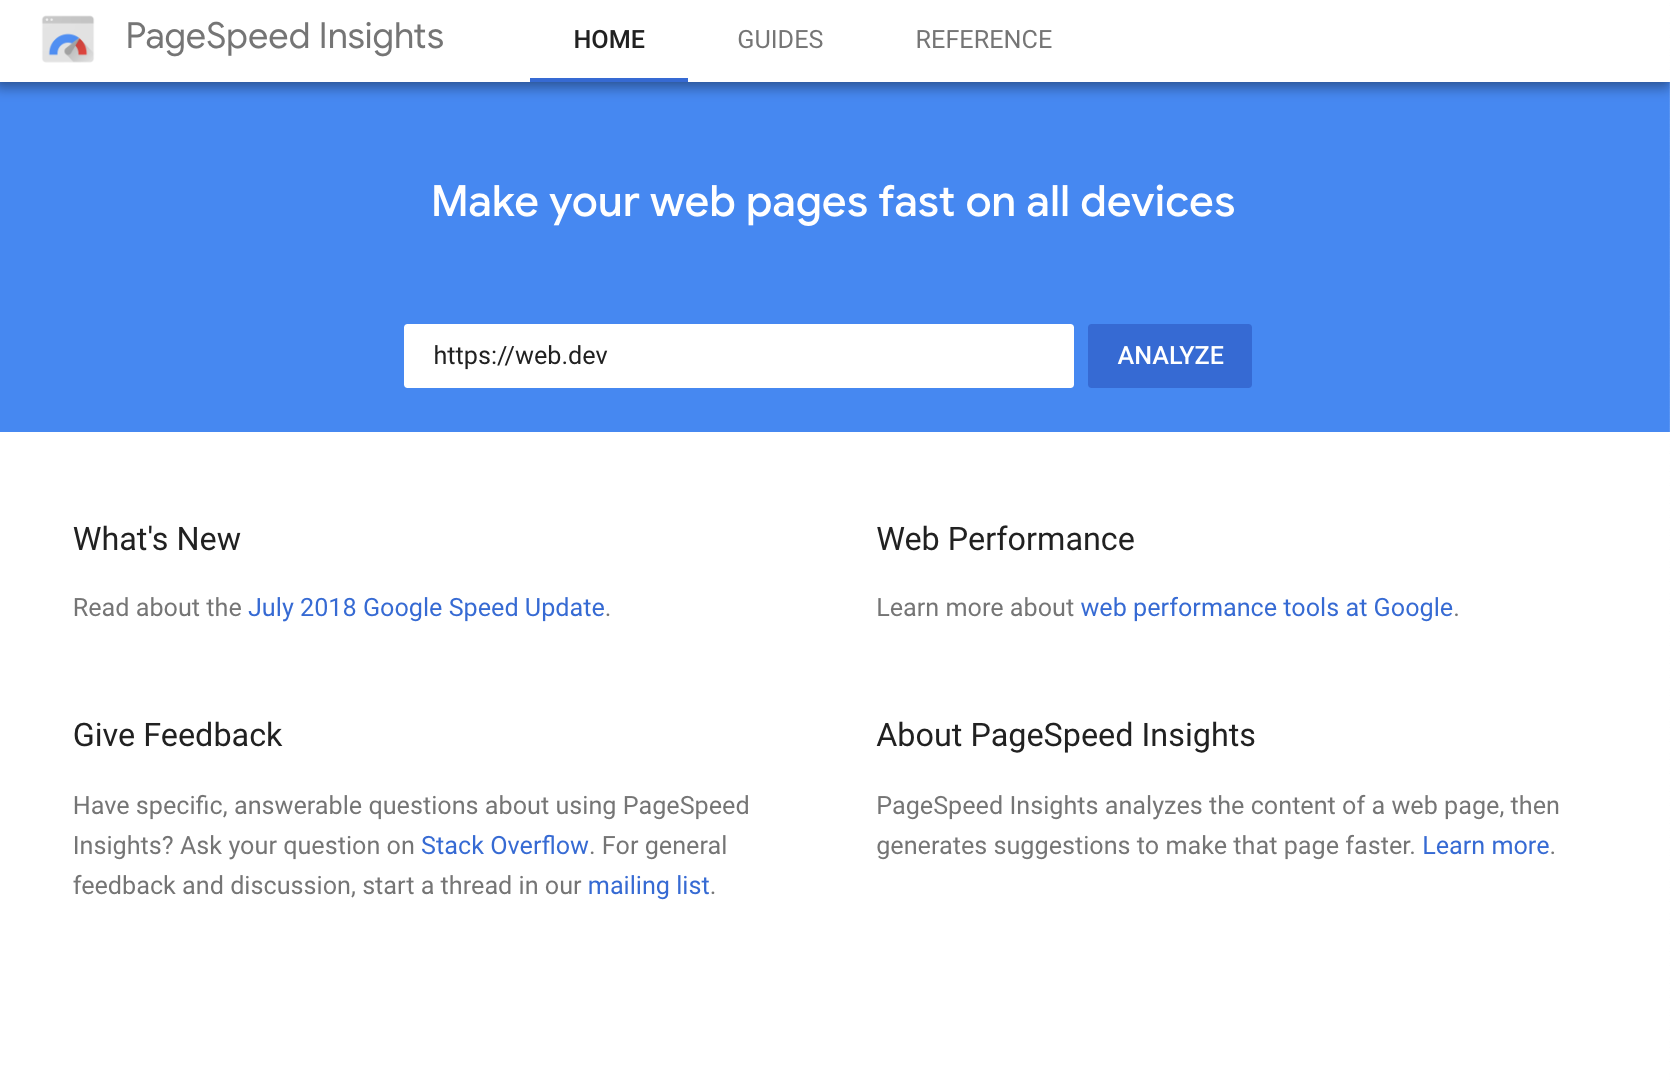Click the 'Make your web pages fast' headline
This screenshot has height=1082, width=1670.
pyautogui.click(x=833, y=202)
